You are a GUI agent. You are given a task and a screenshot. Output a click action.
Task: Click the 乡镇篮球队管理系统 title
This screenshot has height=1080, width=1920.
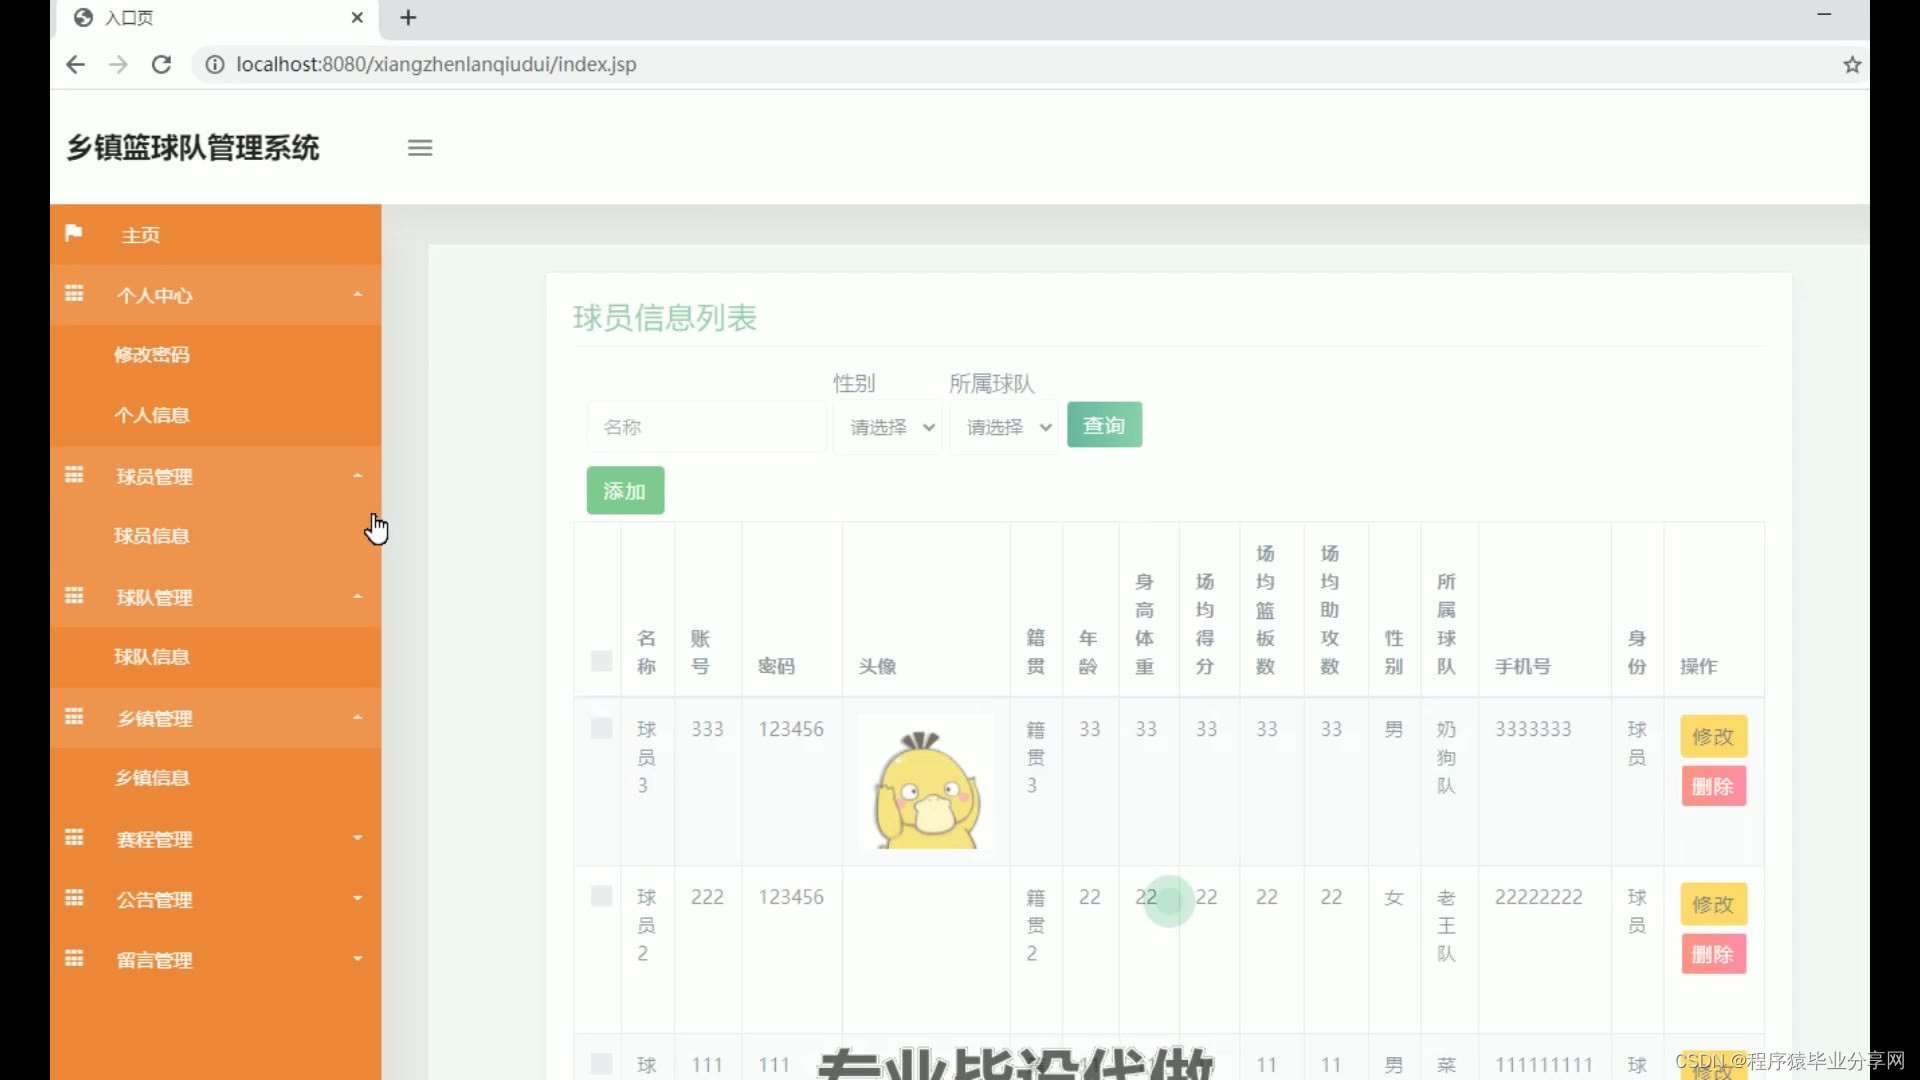point(193,148)
